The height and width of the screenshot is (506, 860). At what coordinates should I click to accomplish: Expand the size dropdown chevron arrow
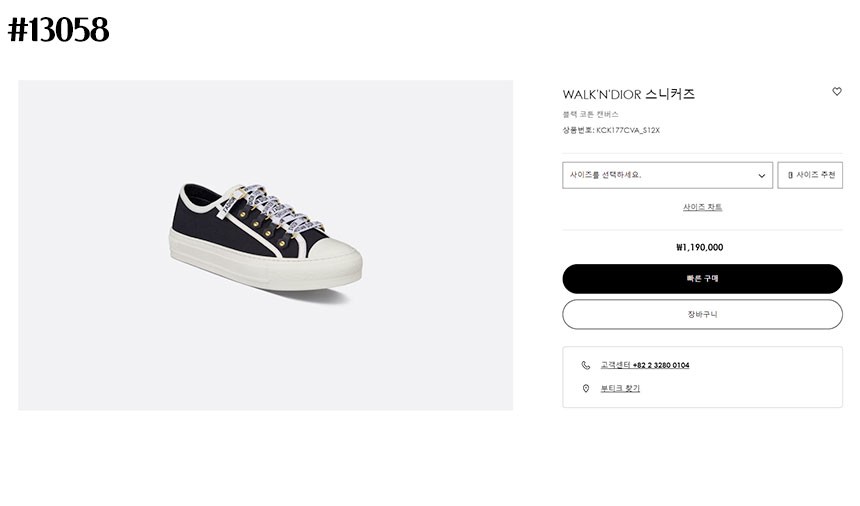click(x=762, y=176)
